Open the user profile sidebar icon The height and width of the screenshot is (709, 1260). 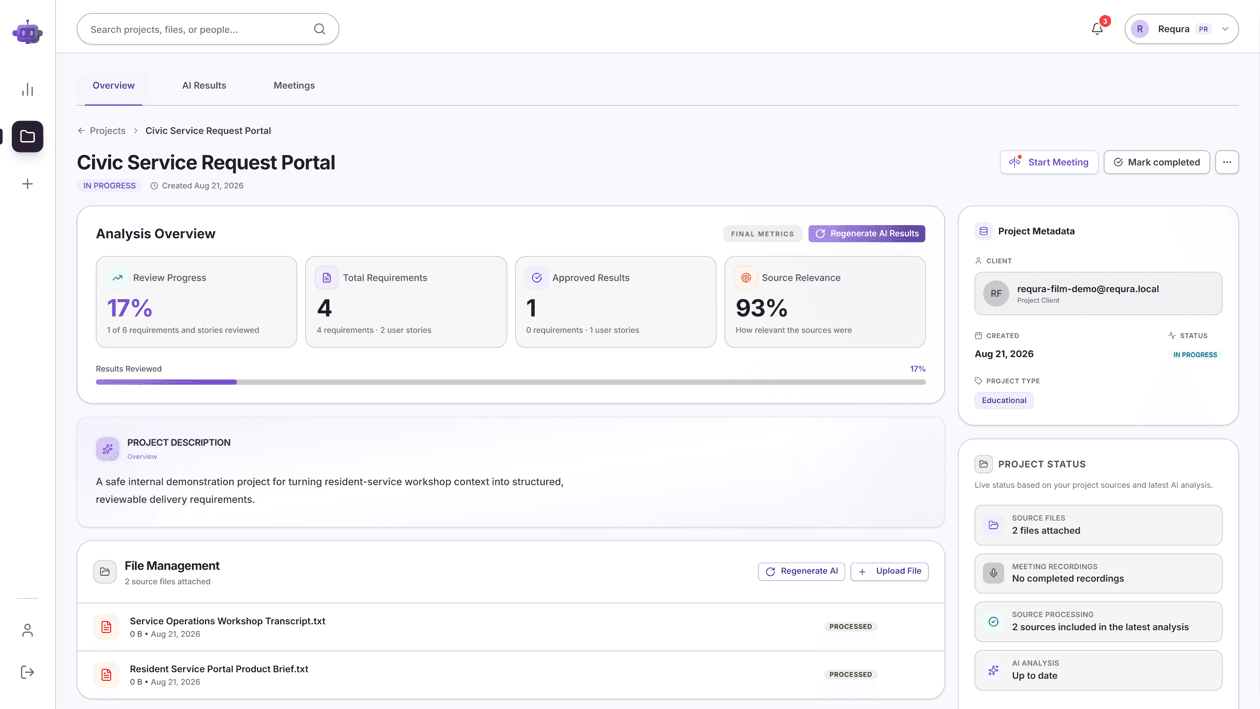[x=27, y=631]
